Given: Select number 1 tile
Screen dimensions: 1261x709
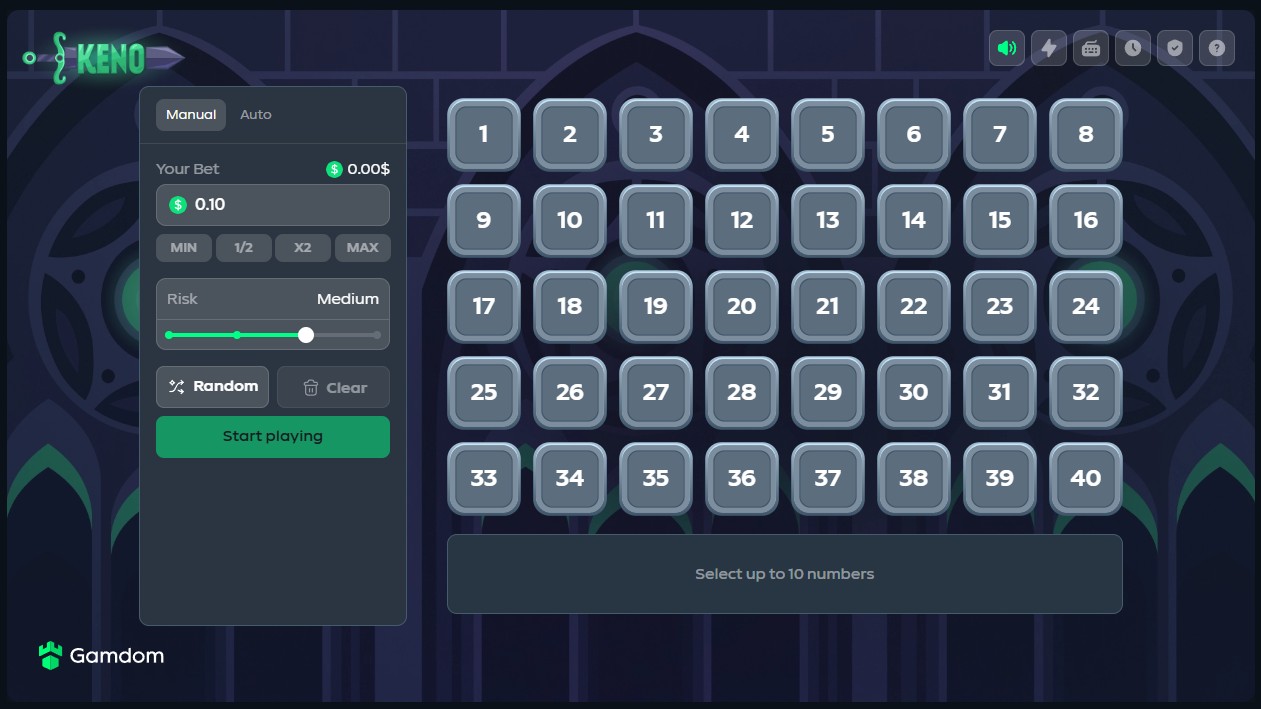Looking at the screenshot, I should click(x=484, y=135).
